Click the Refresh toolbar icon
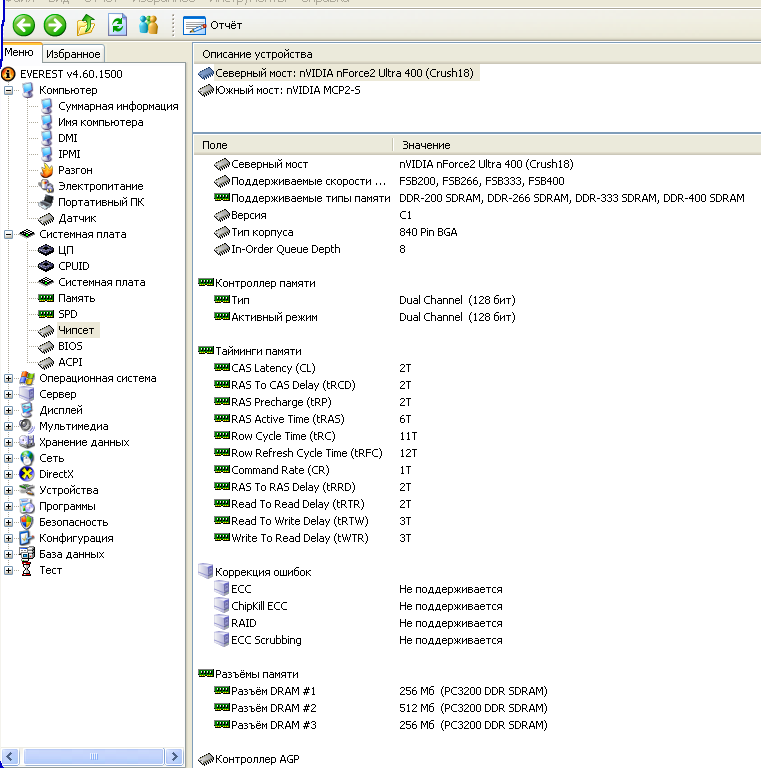This screenshot has width=761, height=768. 118,25
